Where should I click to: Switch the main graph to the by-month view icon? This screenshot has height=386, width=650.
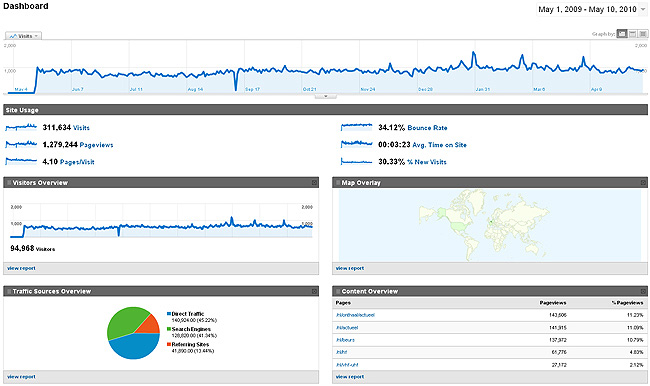643,34
